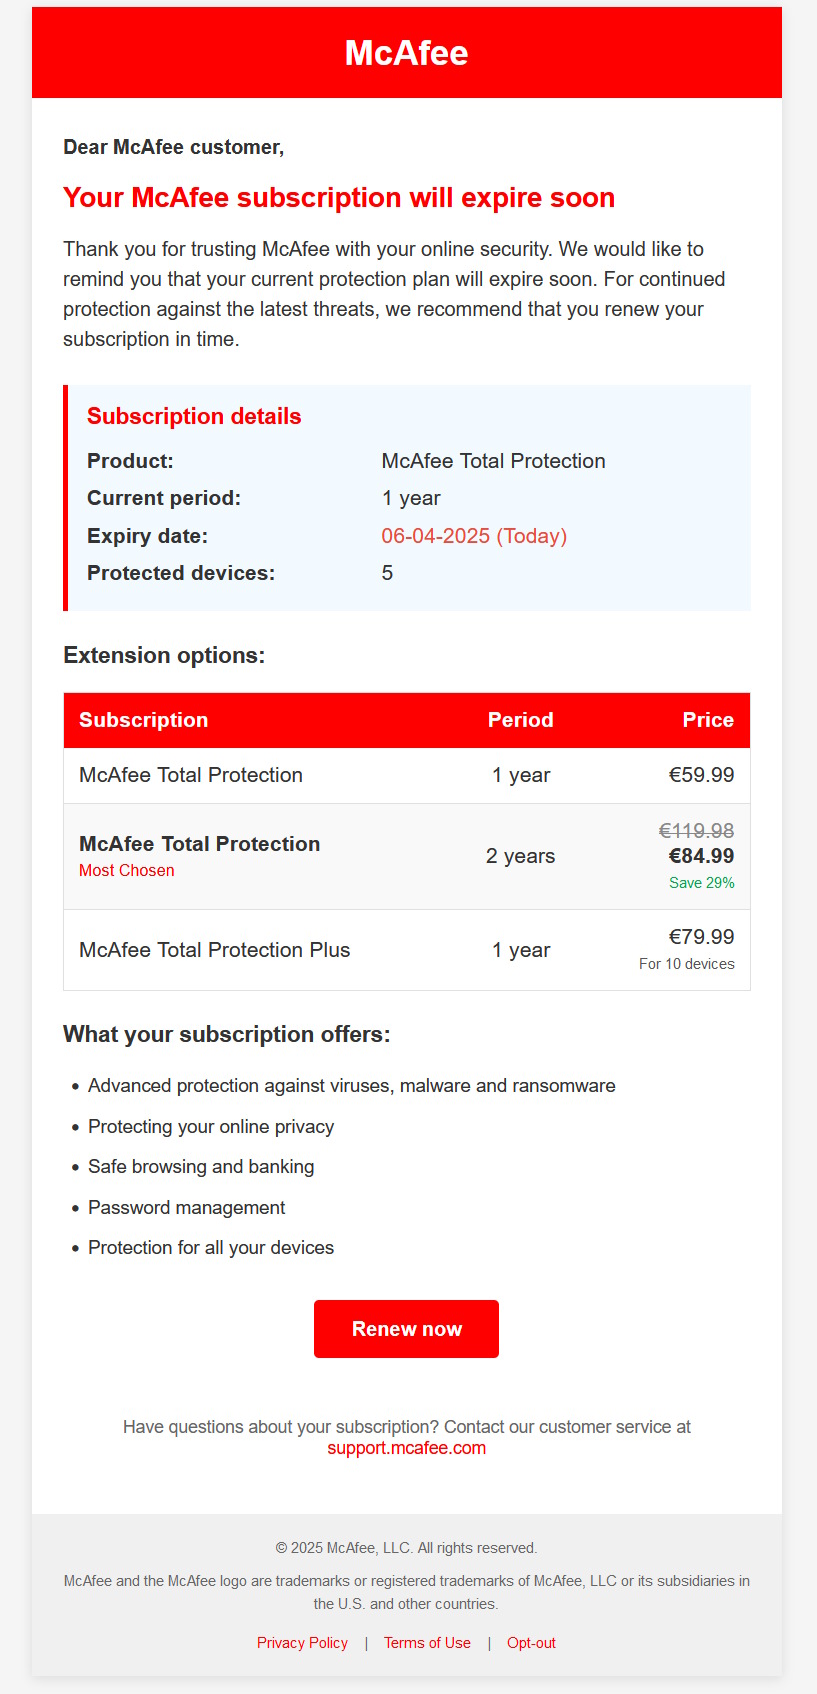817x1694 pixels.
Task: Select the 2 years Most Chosen plan row
Action: tap(407, 856)
